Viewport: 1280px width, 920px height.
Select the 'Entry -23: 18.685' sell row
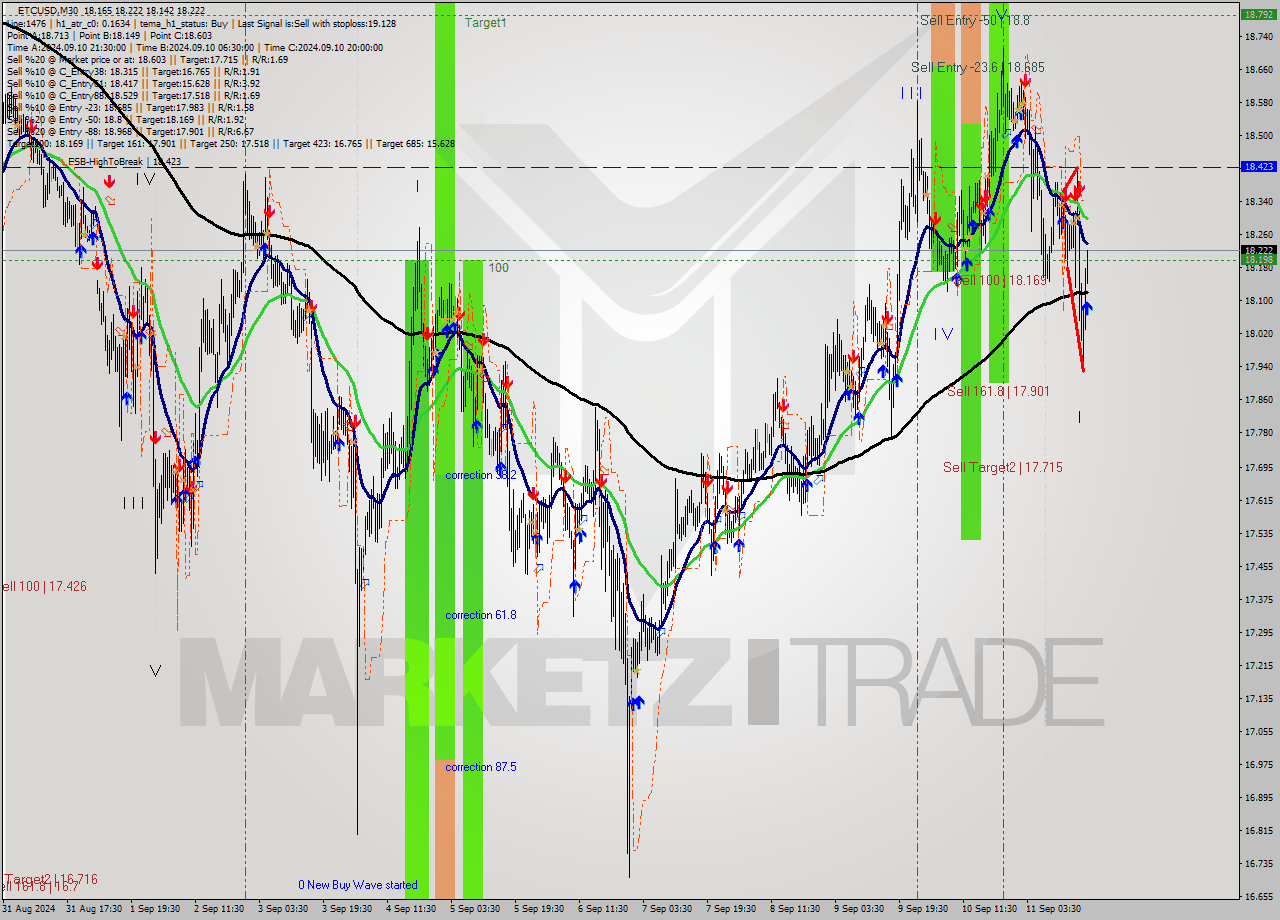(130, 107)
